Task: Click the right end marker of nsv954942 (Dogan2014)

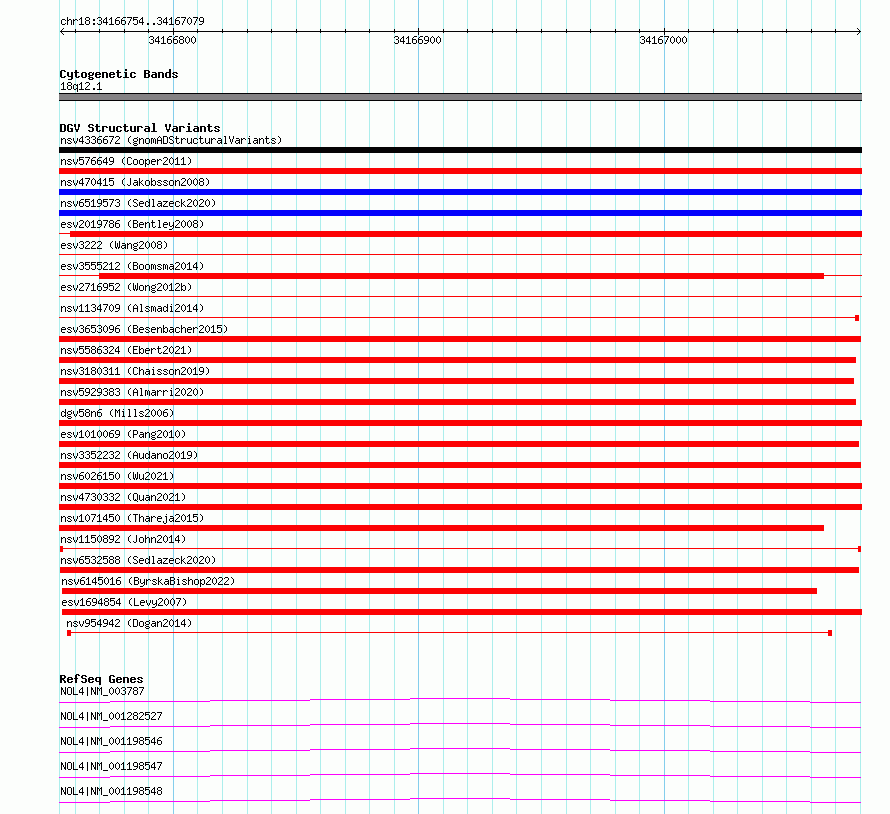Action: click(x=830, y=633)
